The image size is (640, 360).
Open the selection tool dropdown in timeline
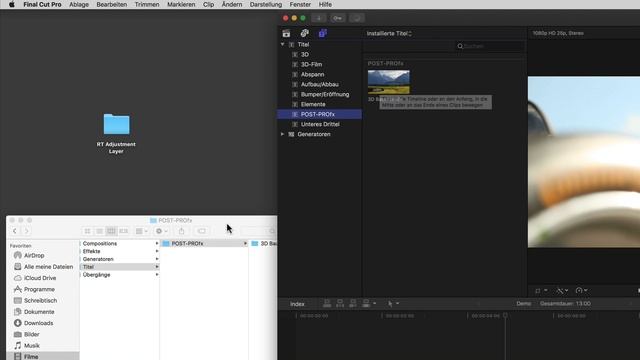(393, 304)
